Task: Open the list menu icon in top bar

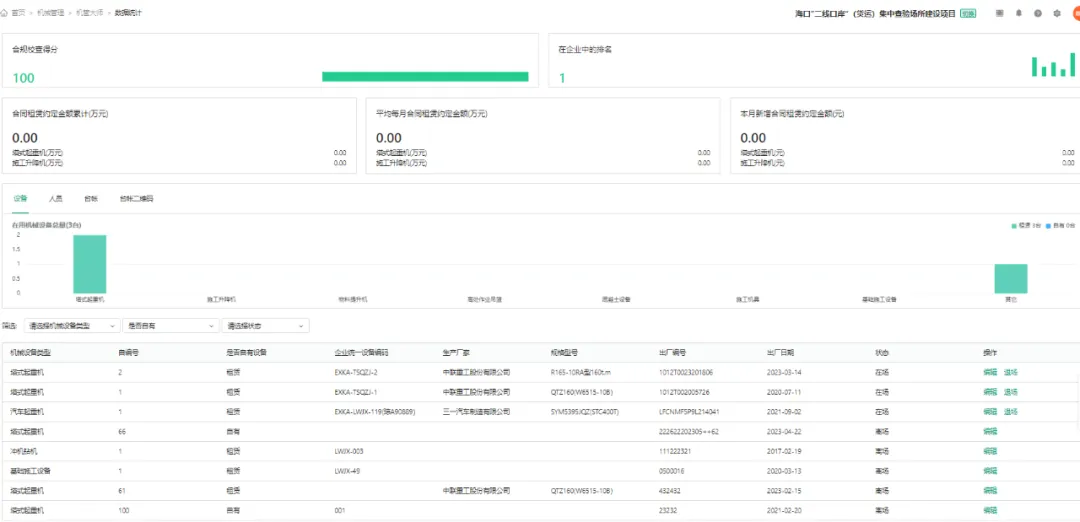Action: point(999,13)
